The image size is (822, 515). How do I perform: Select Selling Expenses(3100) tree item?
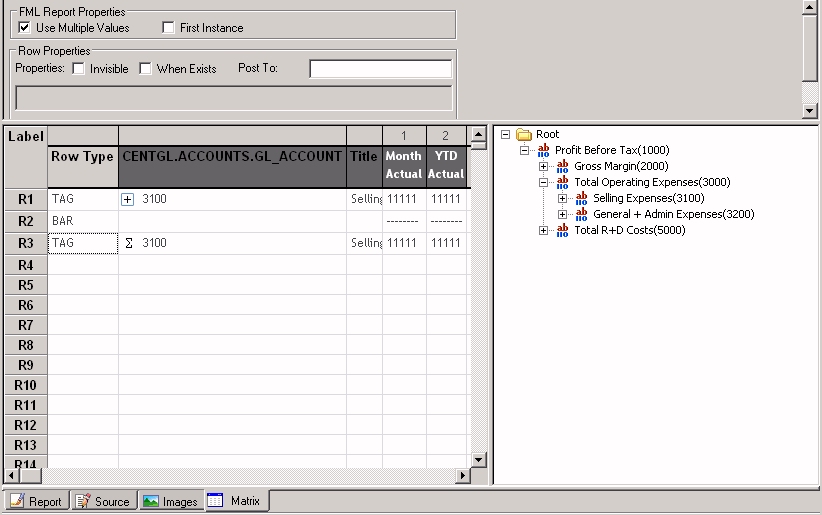pos(648,198)
